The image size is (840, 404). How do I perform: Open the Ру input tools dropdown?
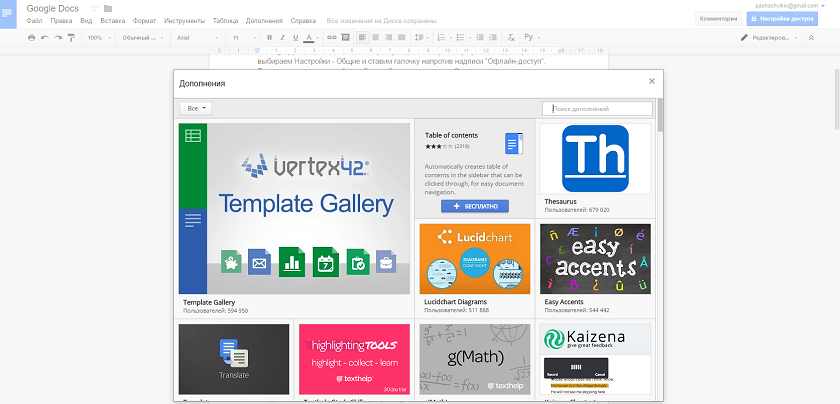tap(532, 38)
